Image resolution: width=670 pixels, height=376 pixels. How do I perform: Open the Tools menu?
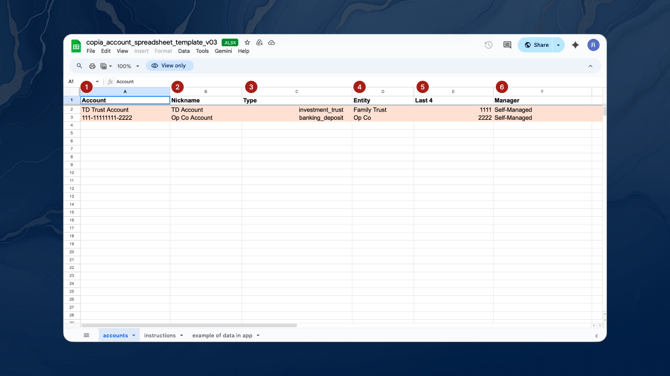coord(202,51)
